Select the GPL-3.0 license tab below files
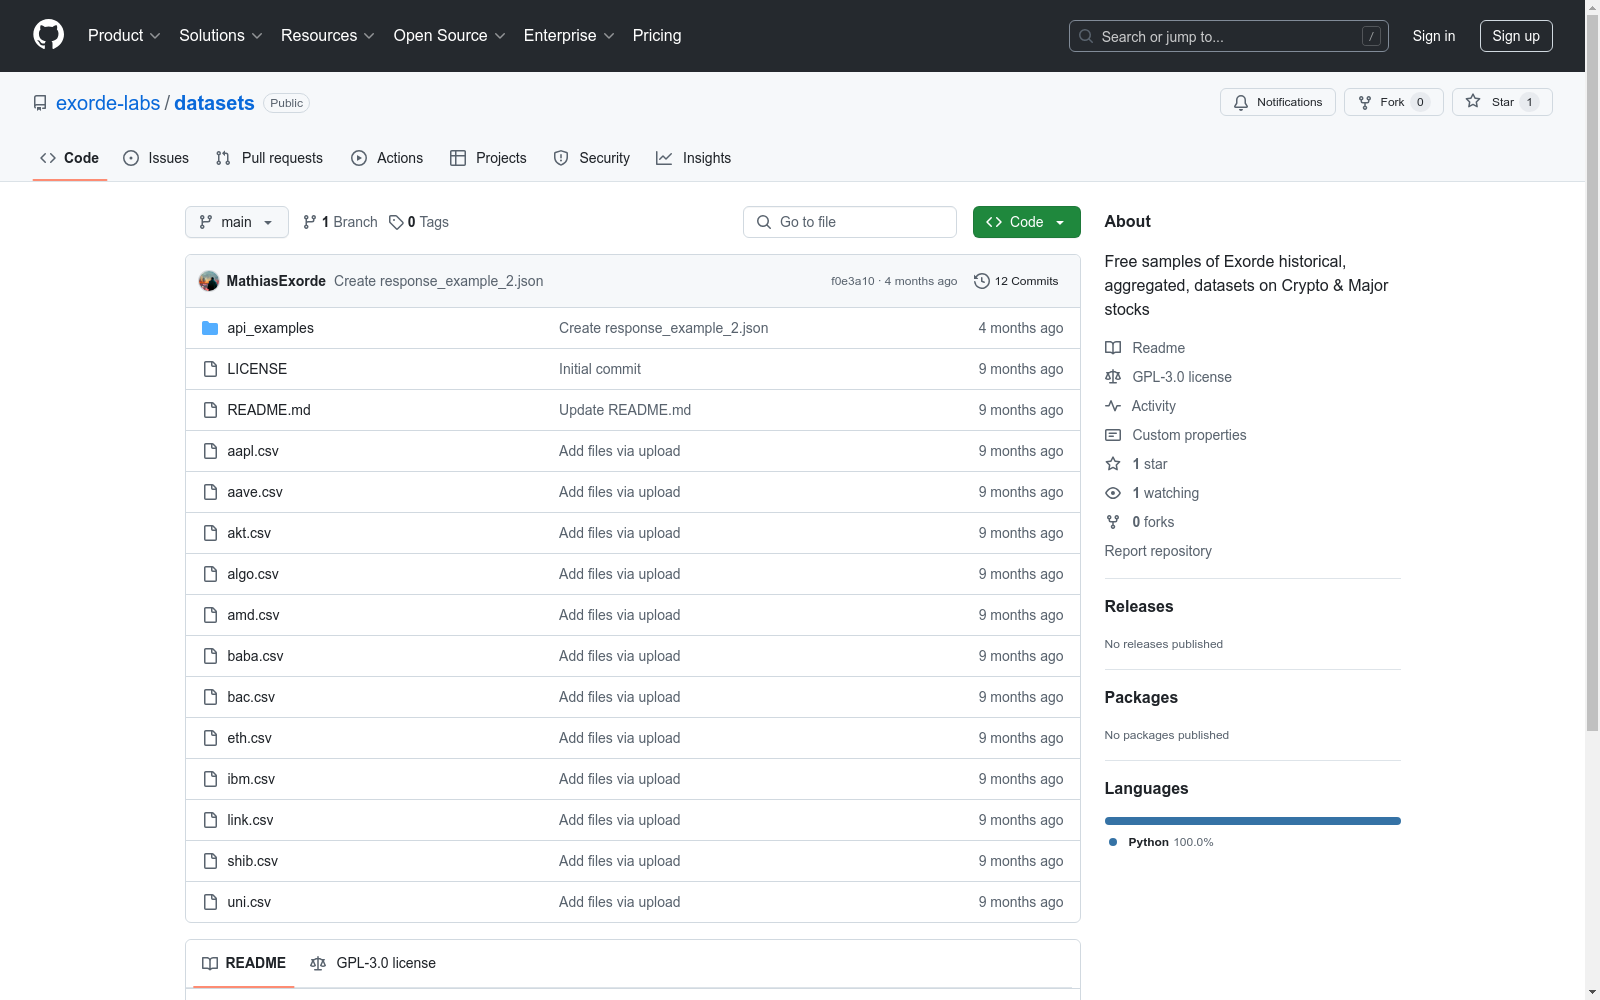Viewport: 1600px width, 1000px height. pos(373,963)
